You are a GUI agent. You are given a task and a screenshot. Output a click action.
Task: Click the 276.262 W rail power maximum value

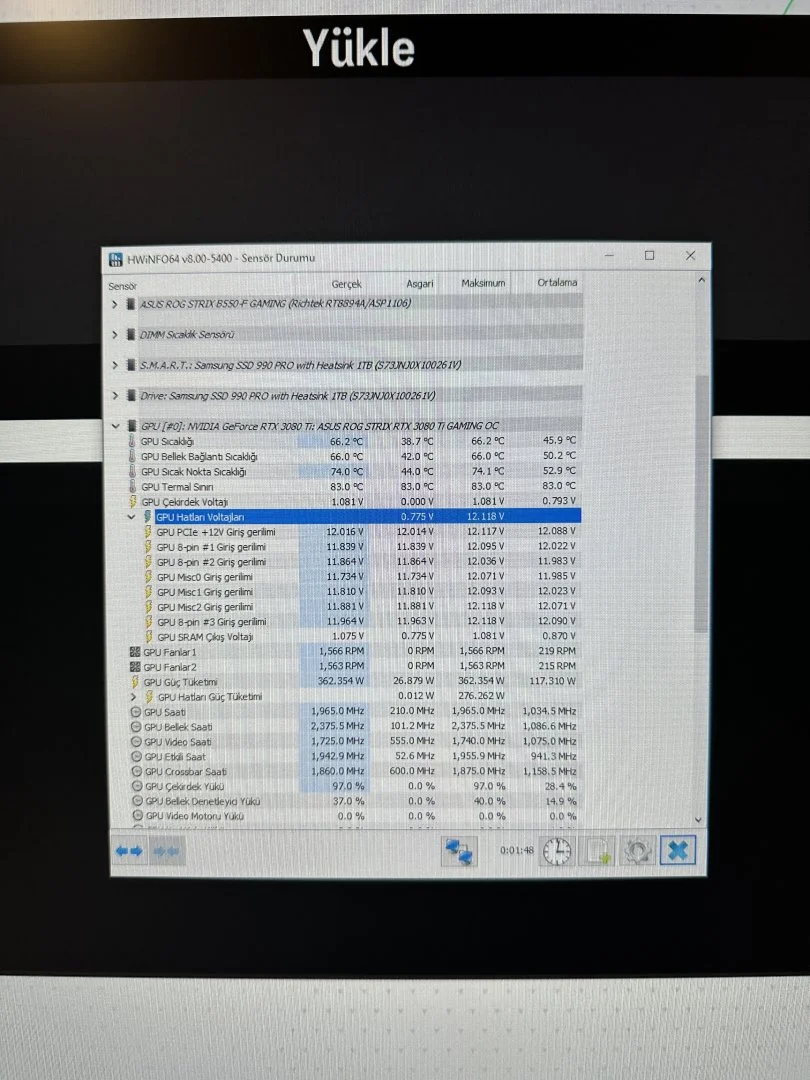coord(481,696)
